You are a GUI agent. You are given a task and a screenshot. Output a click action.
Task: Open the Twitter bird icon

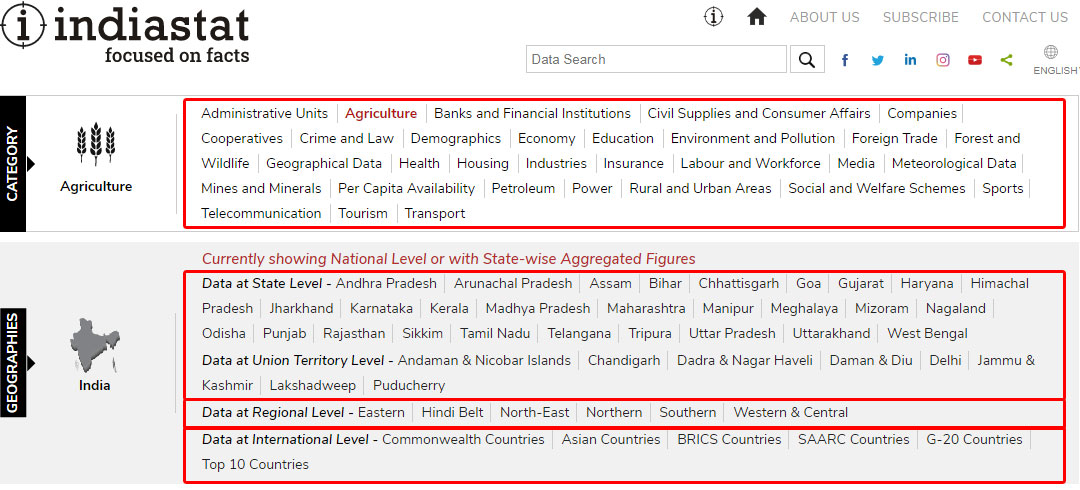coord(877,60)
